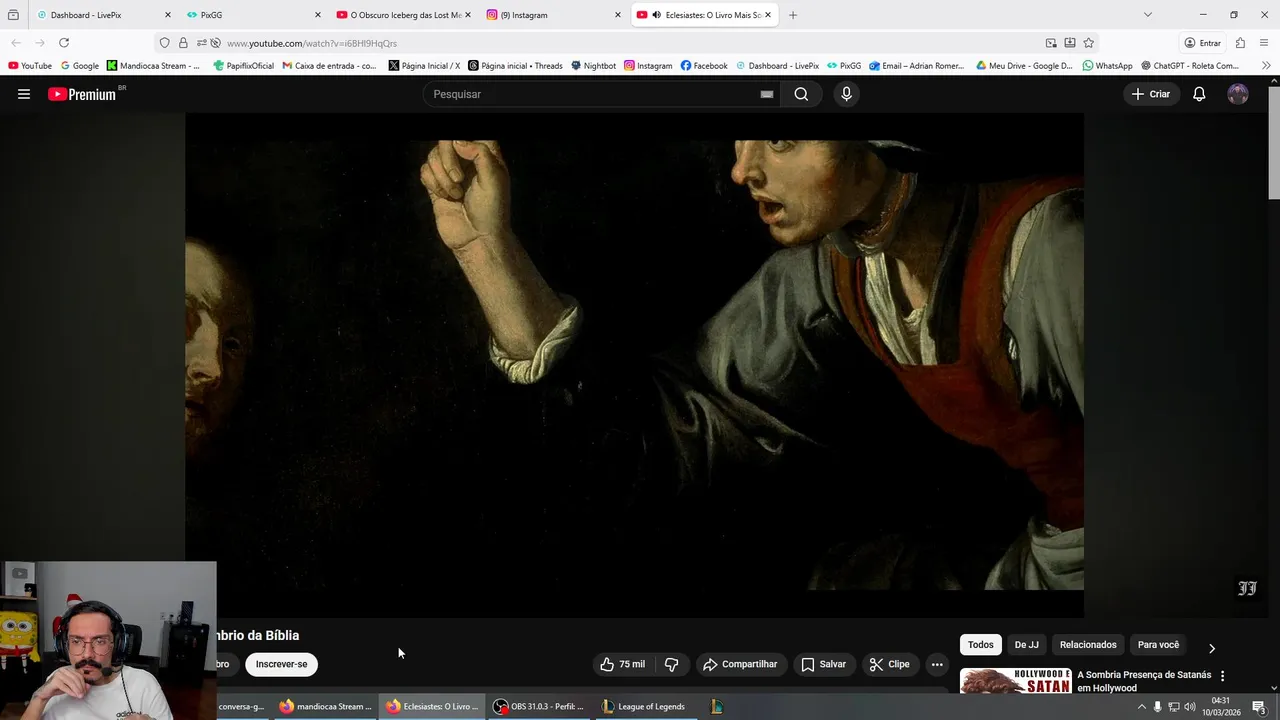Select the Relacionados filter chip
This screenshot has width=1280, height=720.
(1088, 645)
